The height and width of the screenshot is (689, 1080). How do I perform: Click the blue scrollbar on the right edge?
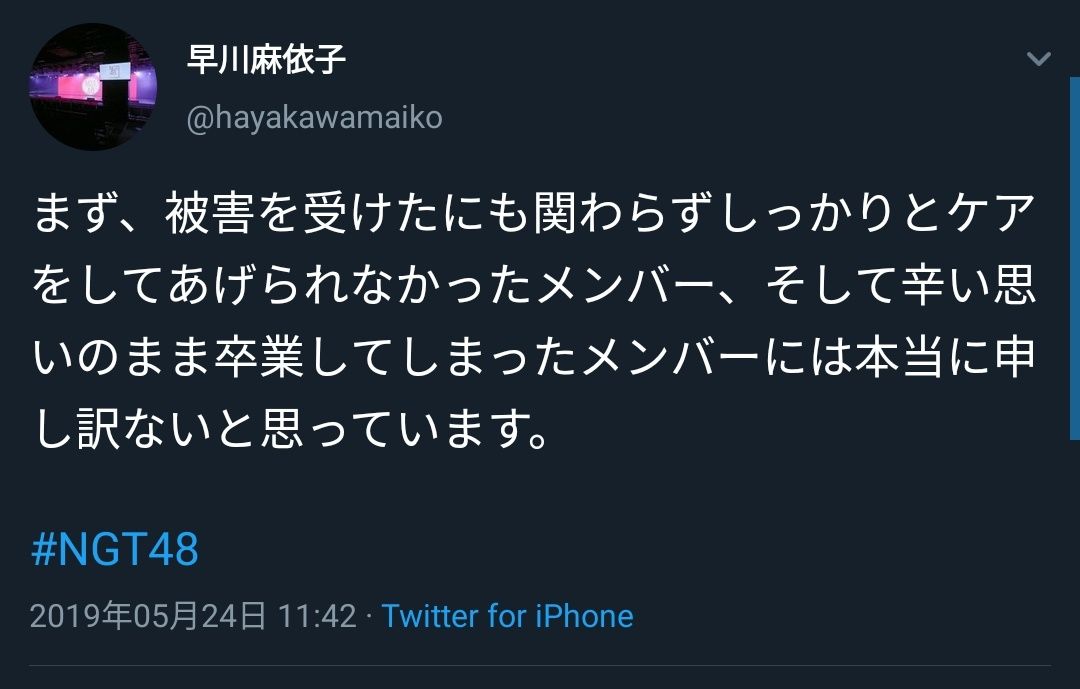pyautogui.click(x=1074, y=258)
